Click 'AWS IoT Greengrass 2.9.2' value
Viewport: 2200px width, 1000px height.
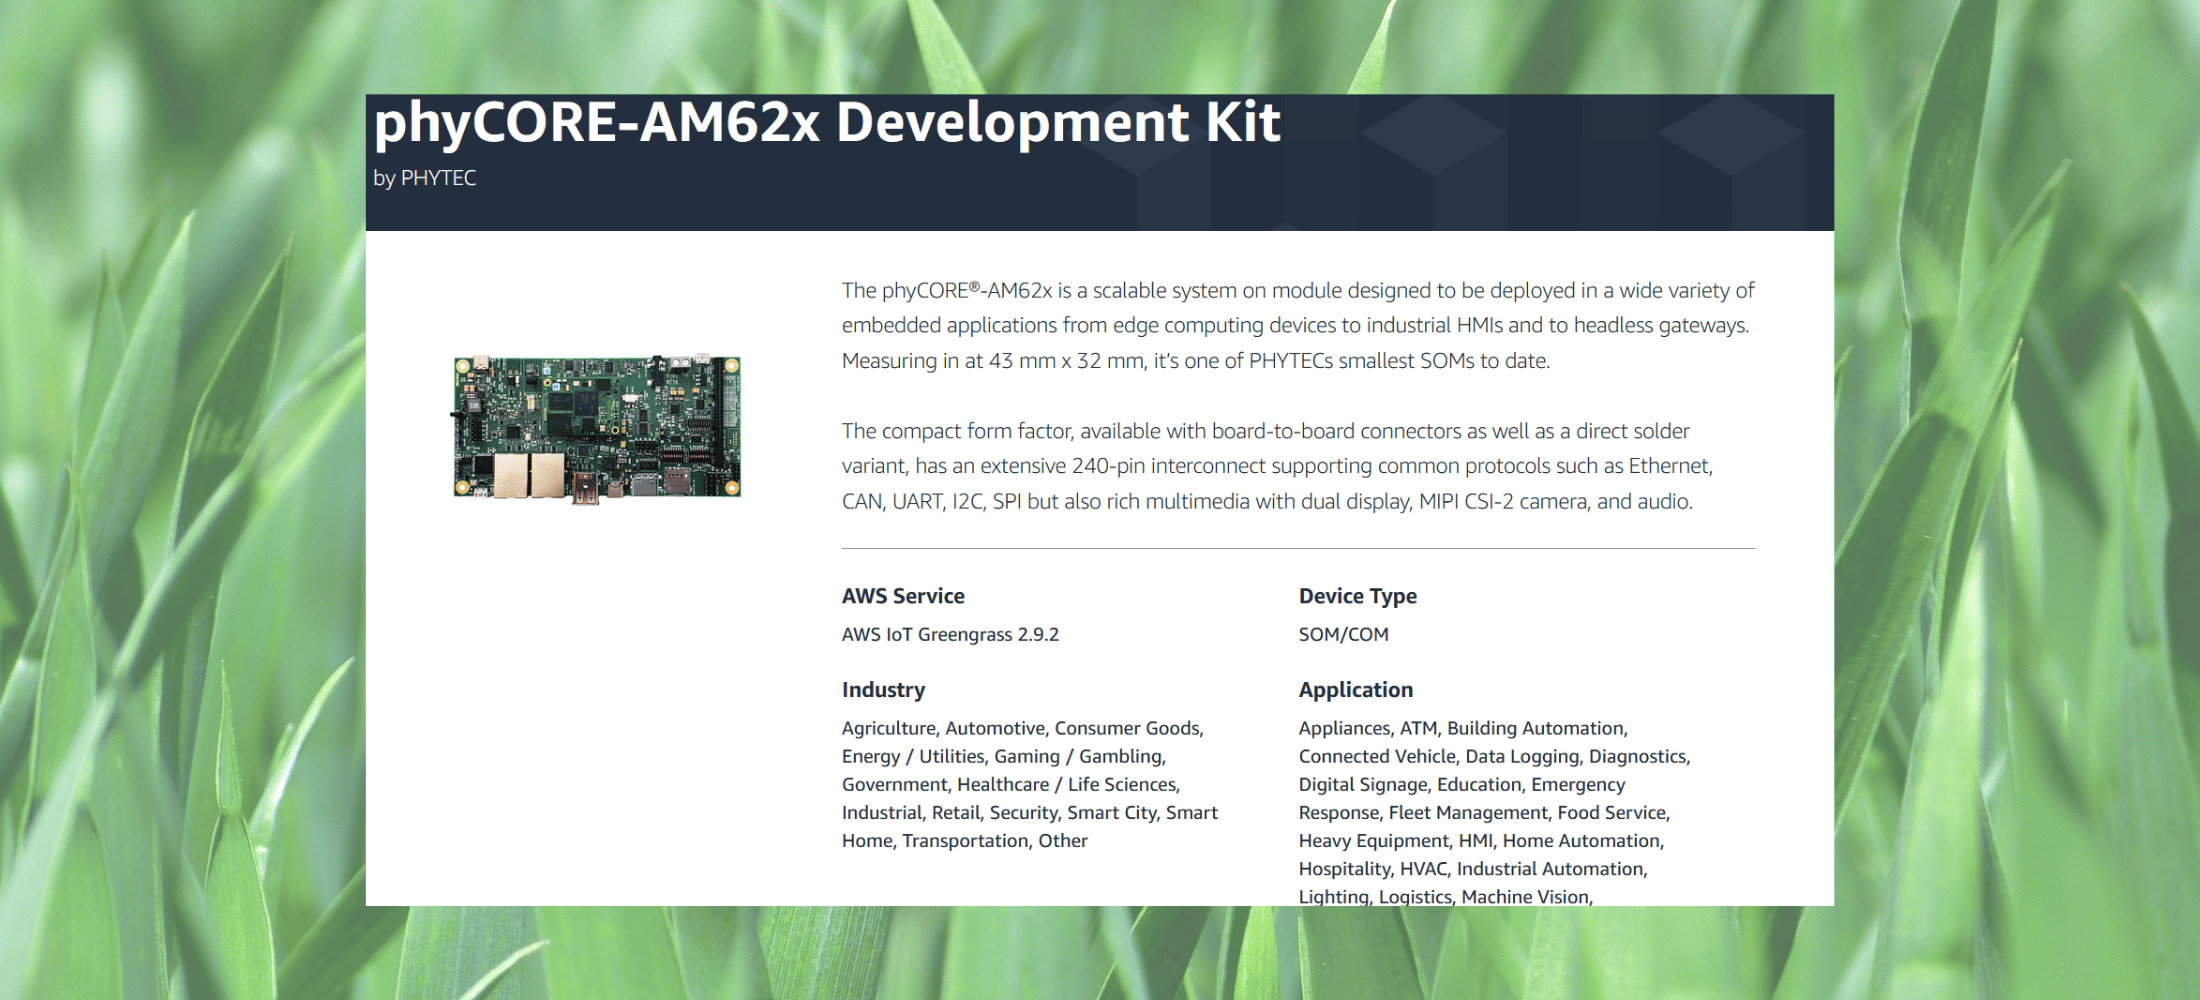pyautogui.click(x=950, y=634)
